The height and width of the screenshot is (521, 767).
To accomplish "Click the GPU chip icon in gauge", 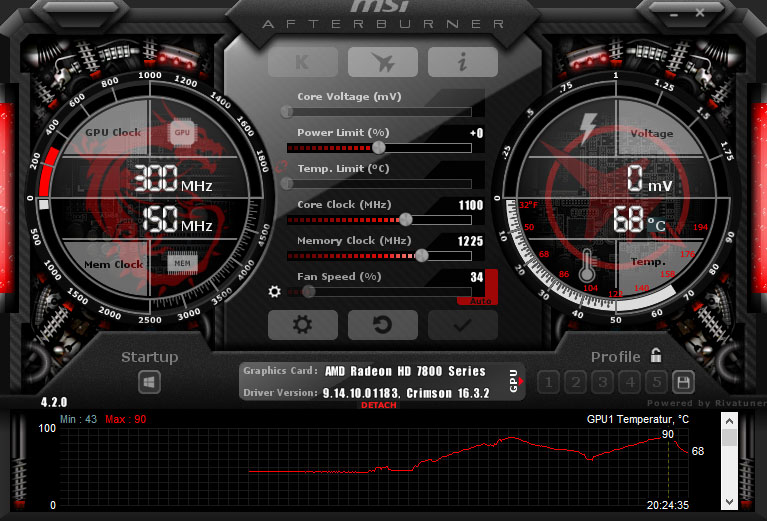I will pyautogui.click(x=182, y=132).
